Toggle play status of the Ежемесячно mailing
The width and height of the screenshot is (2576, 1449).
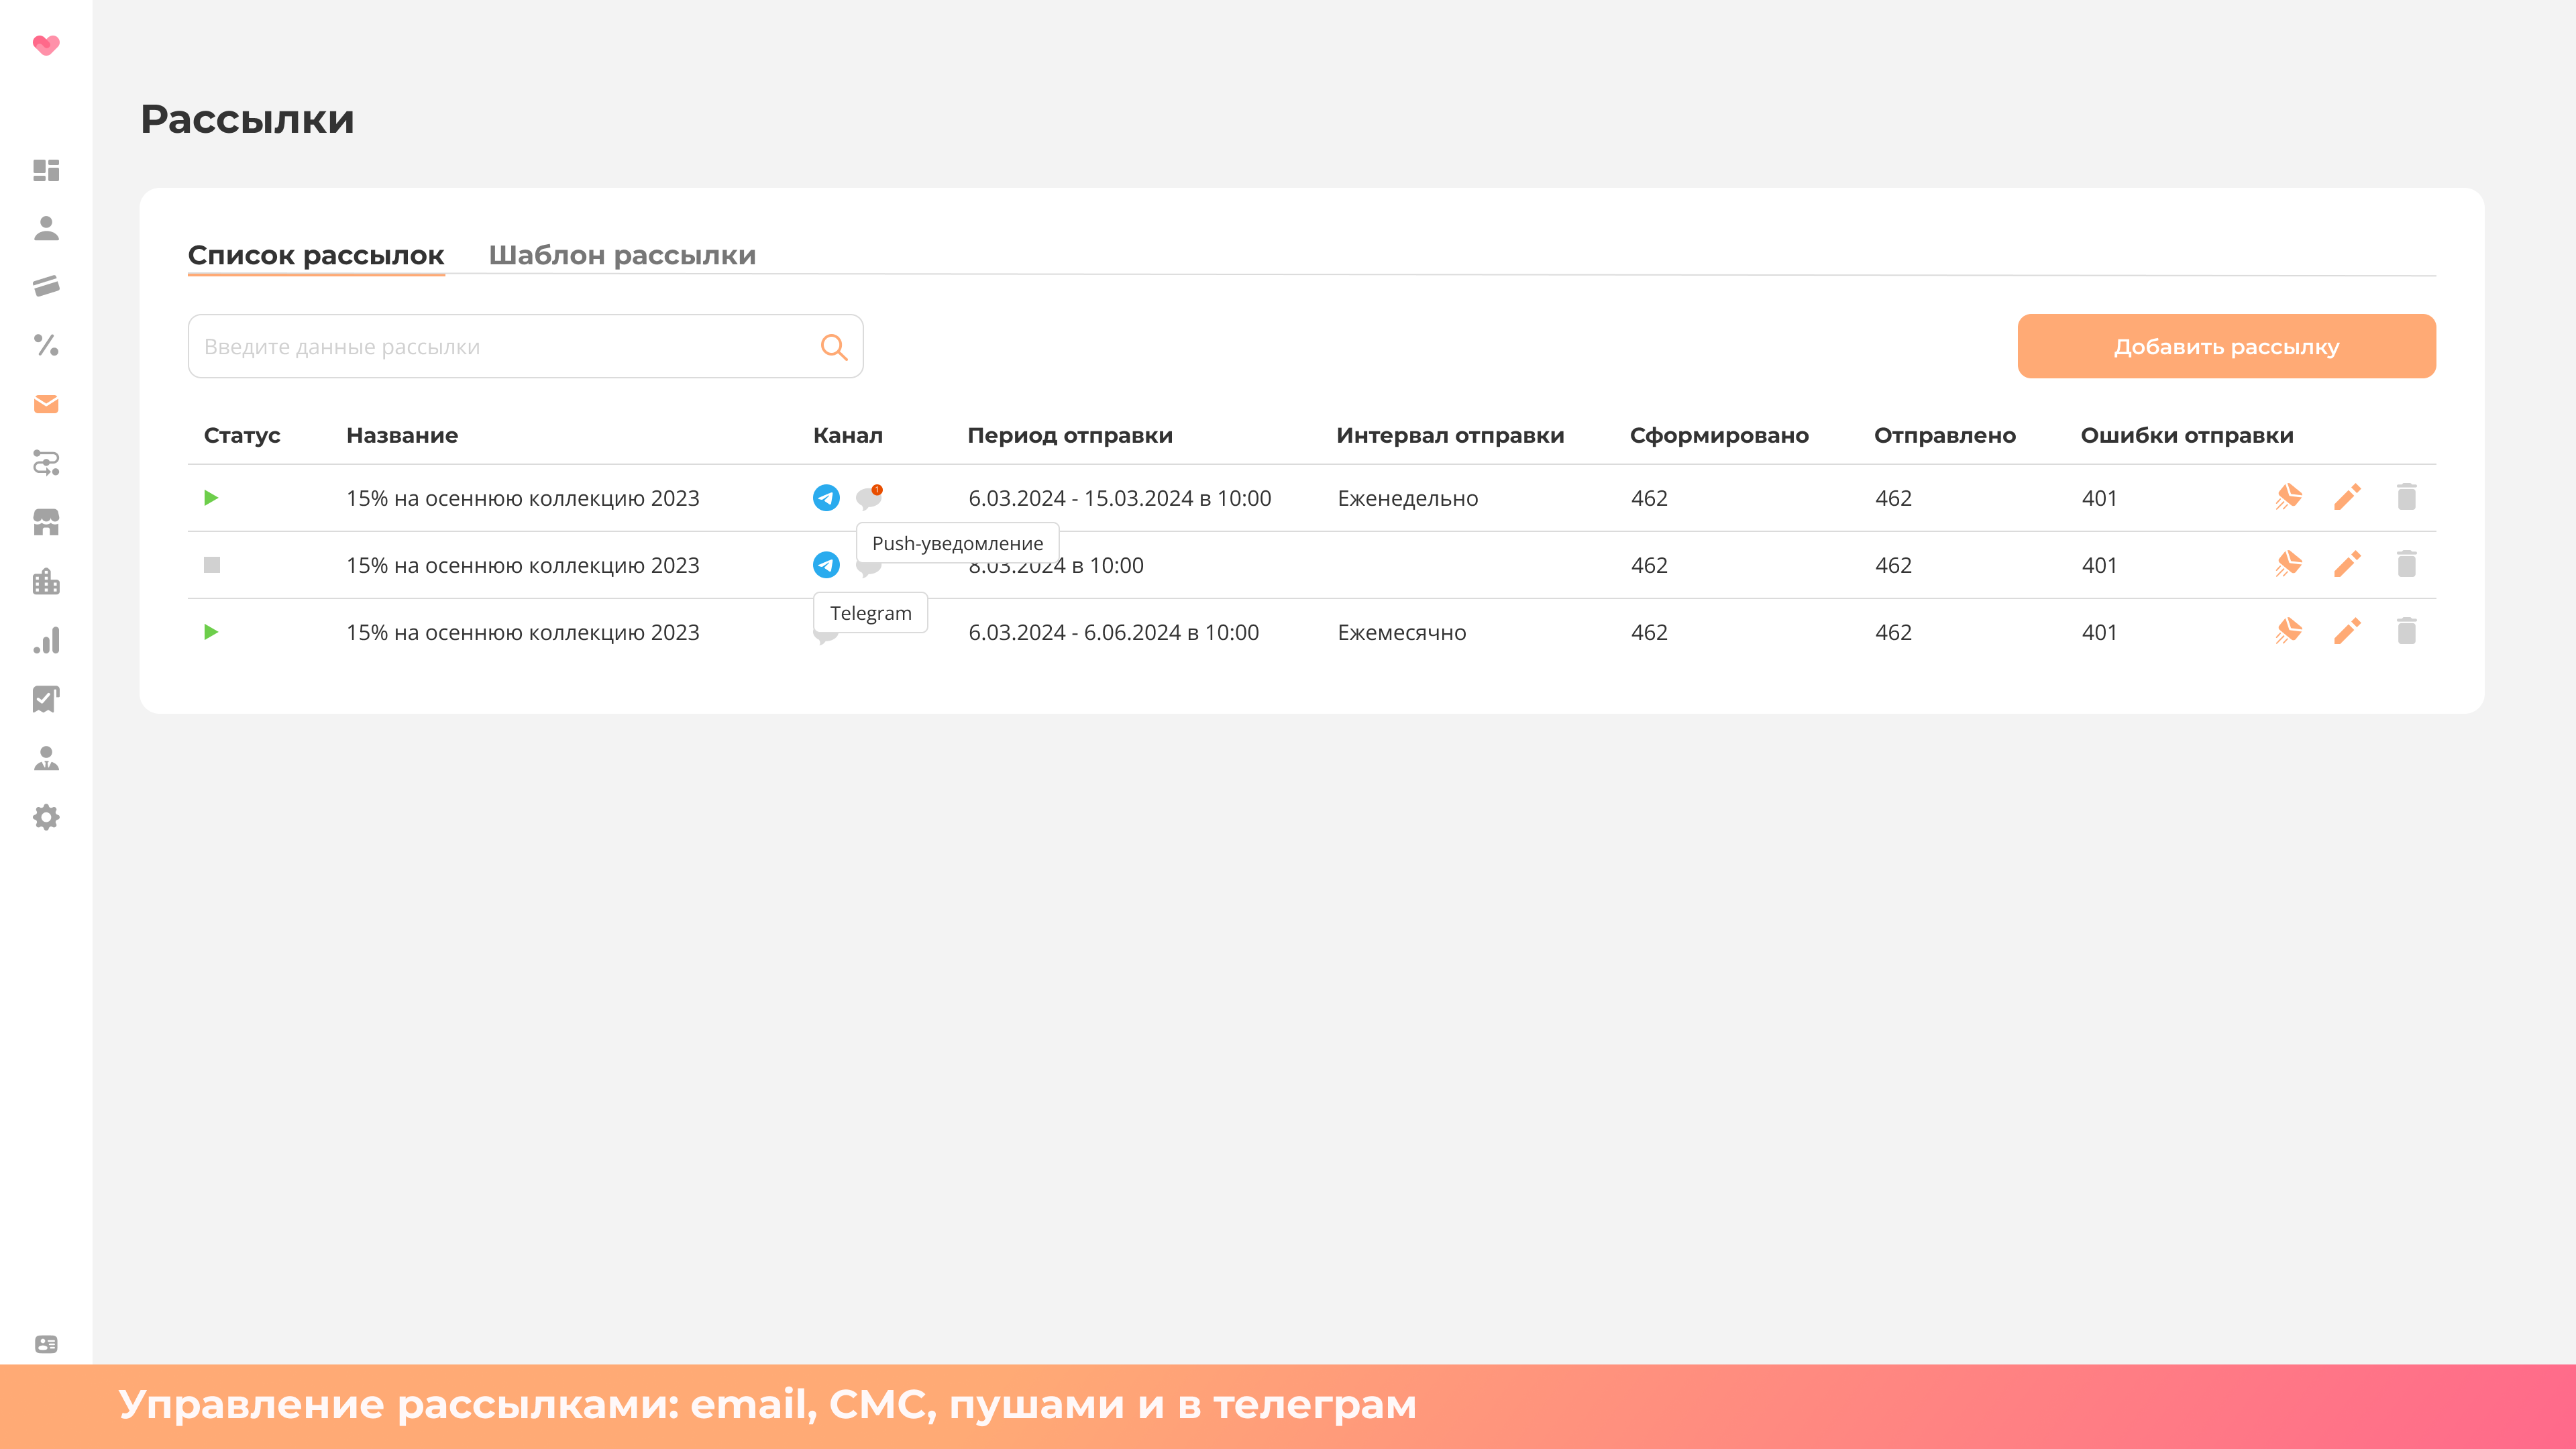pos(211,632)
